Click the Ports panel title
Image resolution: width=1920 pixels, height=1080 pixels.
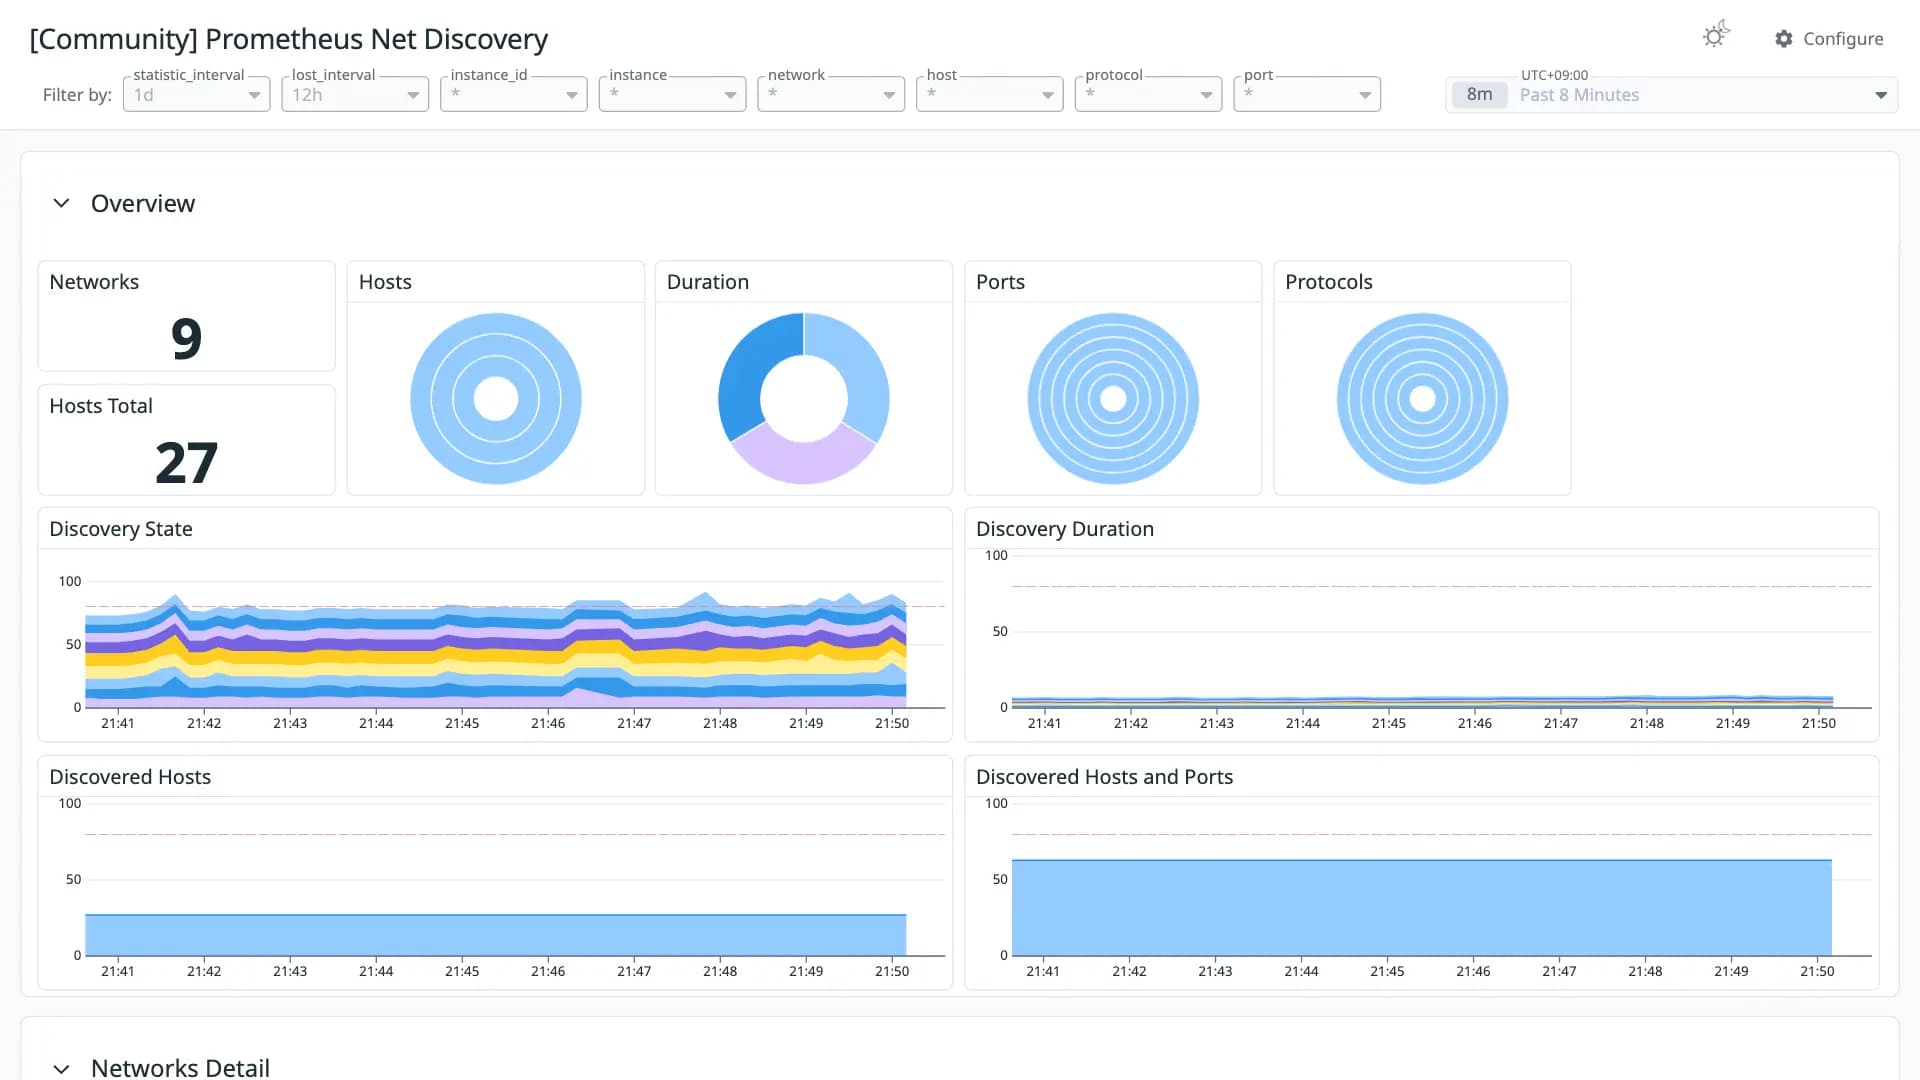click(x=1000, y=282)
